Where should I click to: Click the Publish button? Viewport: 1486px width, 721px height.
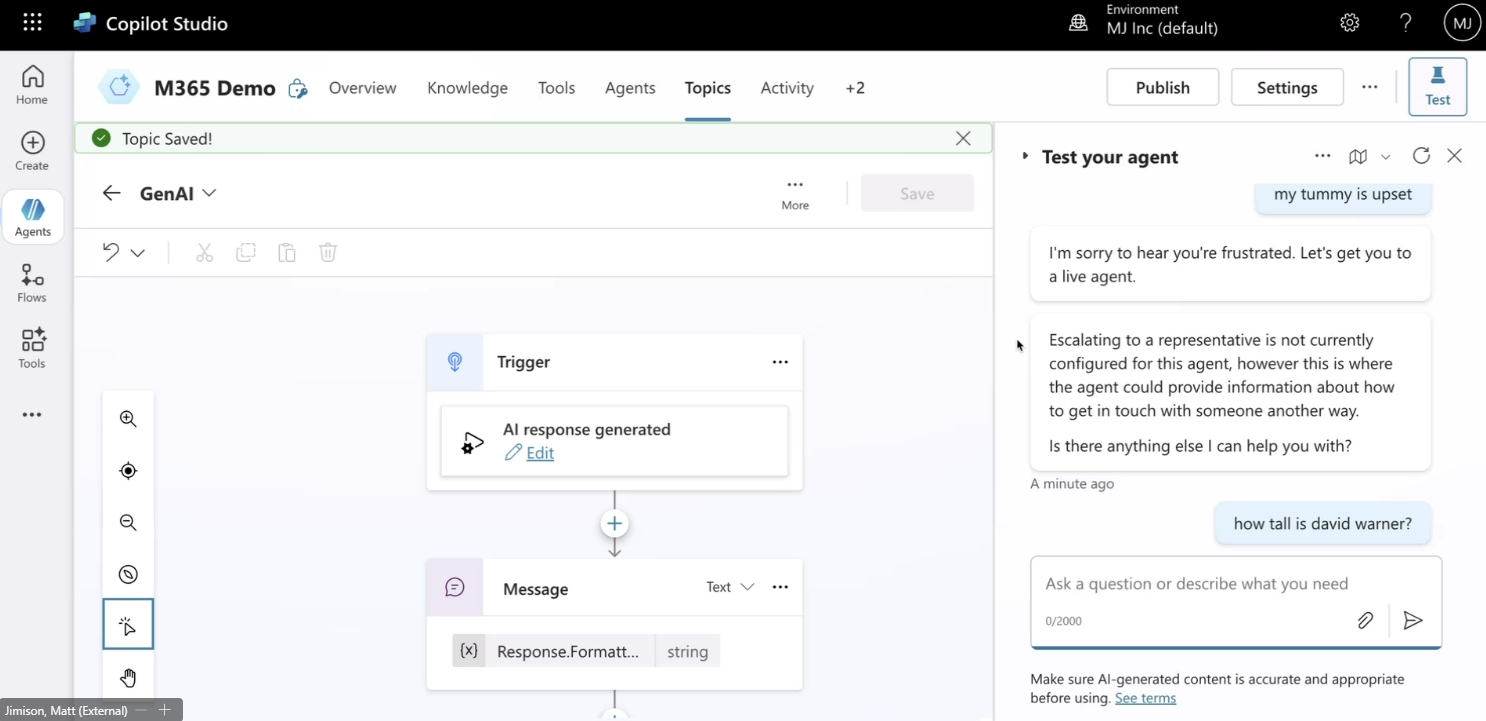(1163, 87)
